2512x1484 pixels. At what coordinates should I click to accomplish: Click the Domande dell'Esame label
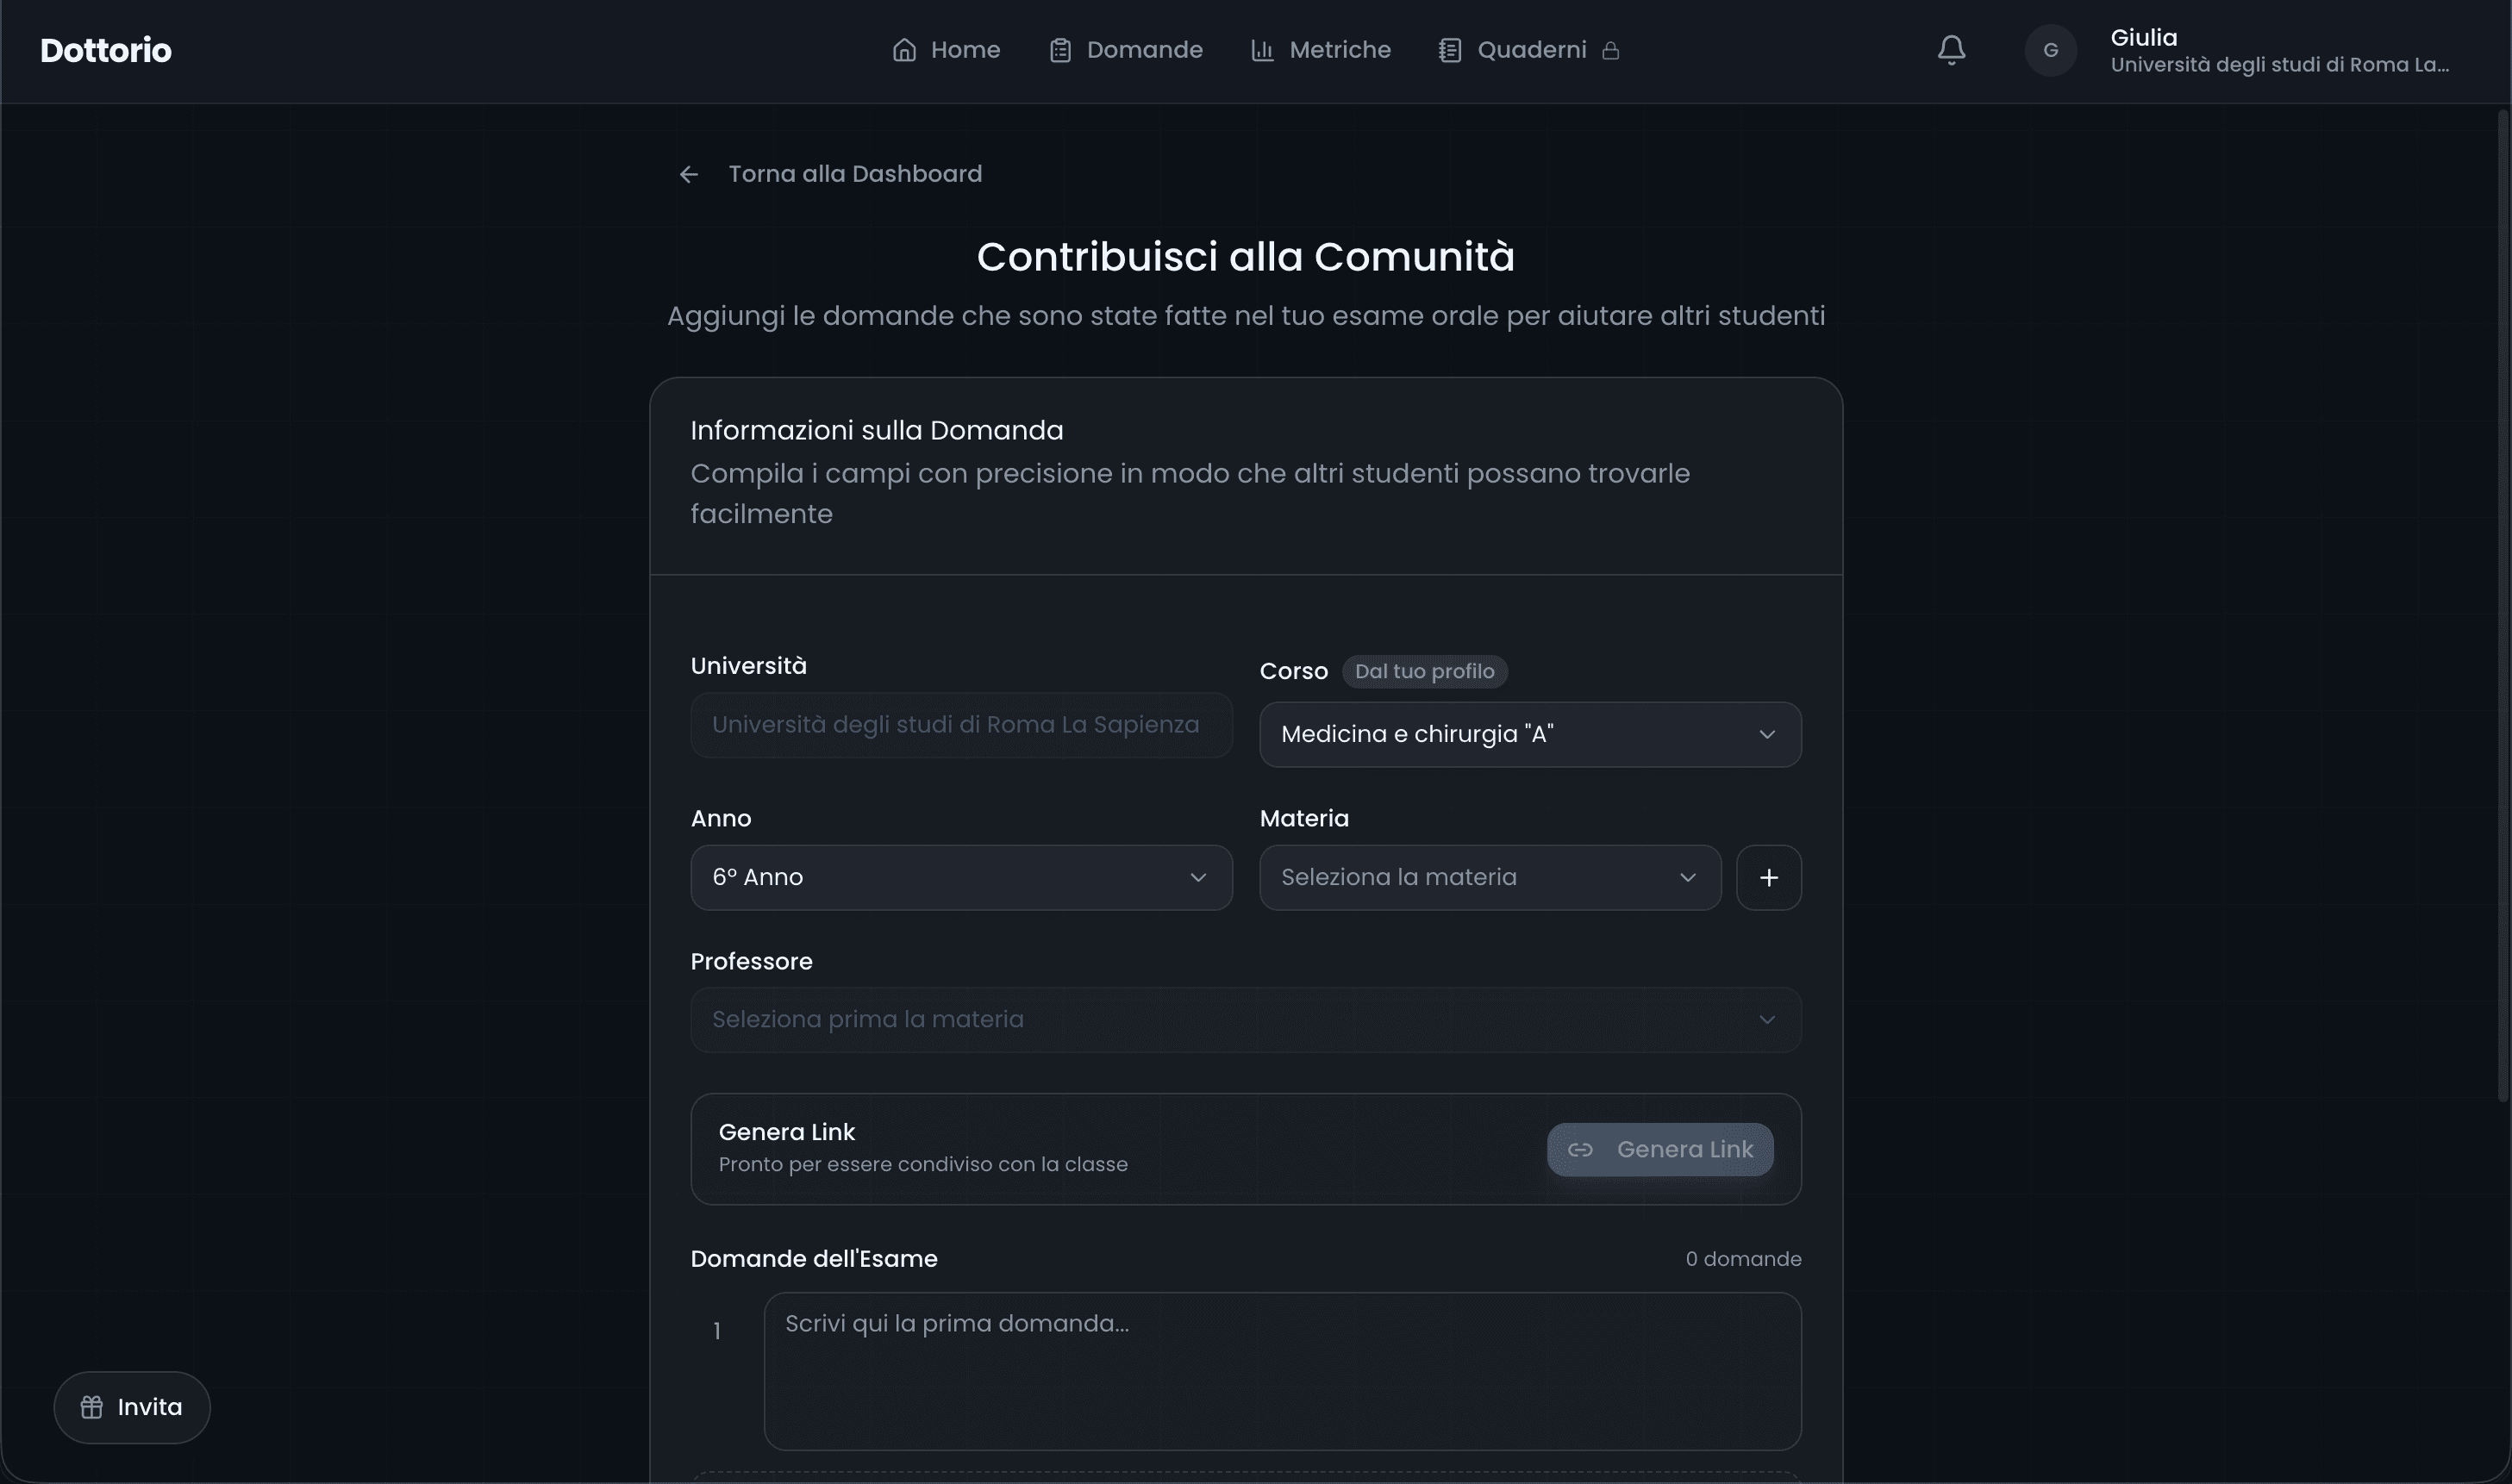pos(814,1259)
